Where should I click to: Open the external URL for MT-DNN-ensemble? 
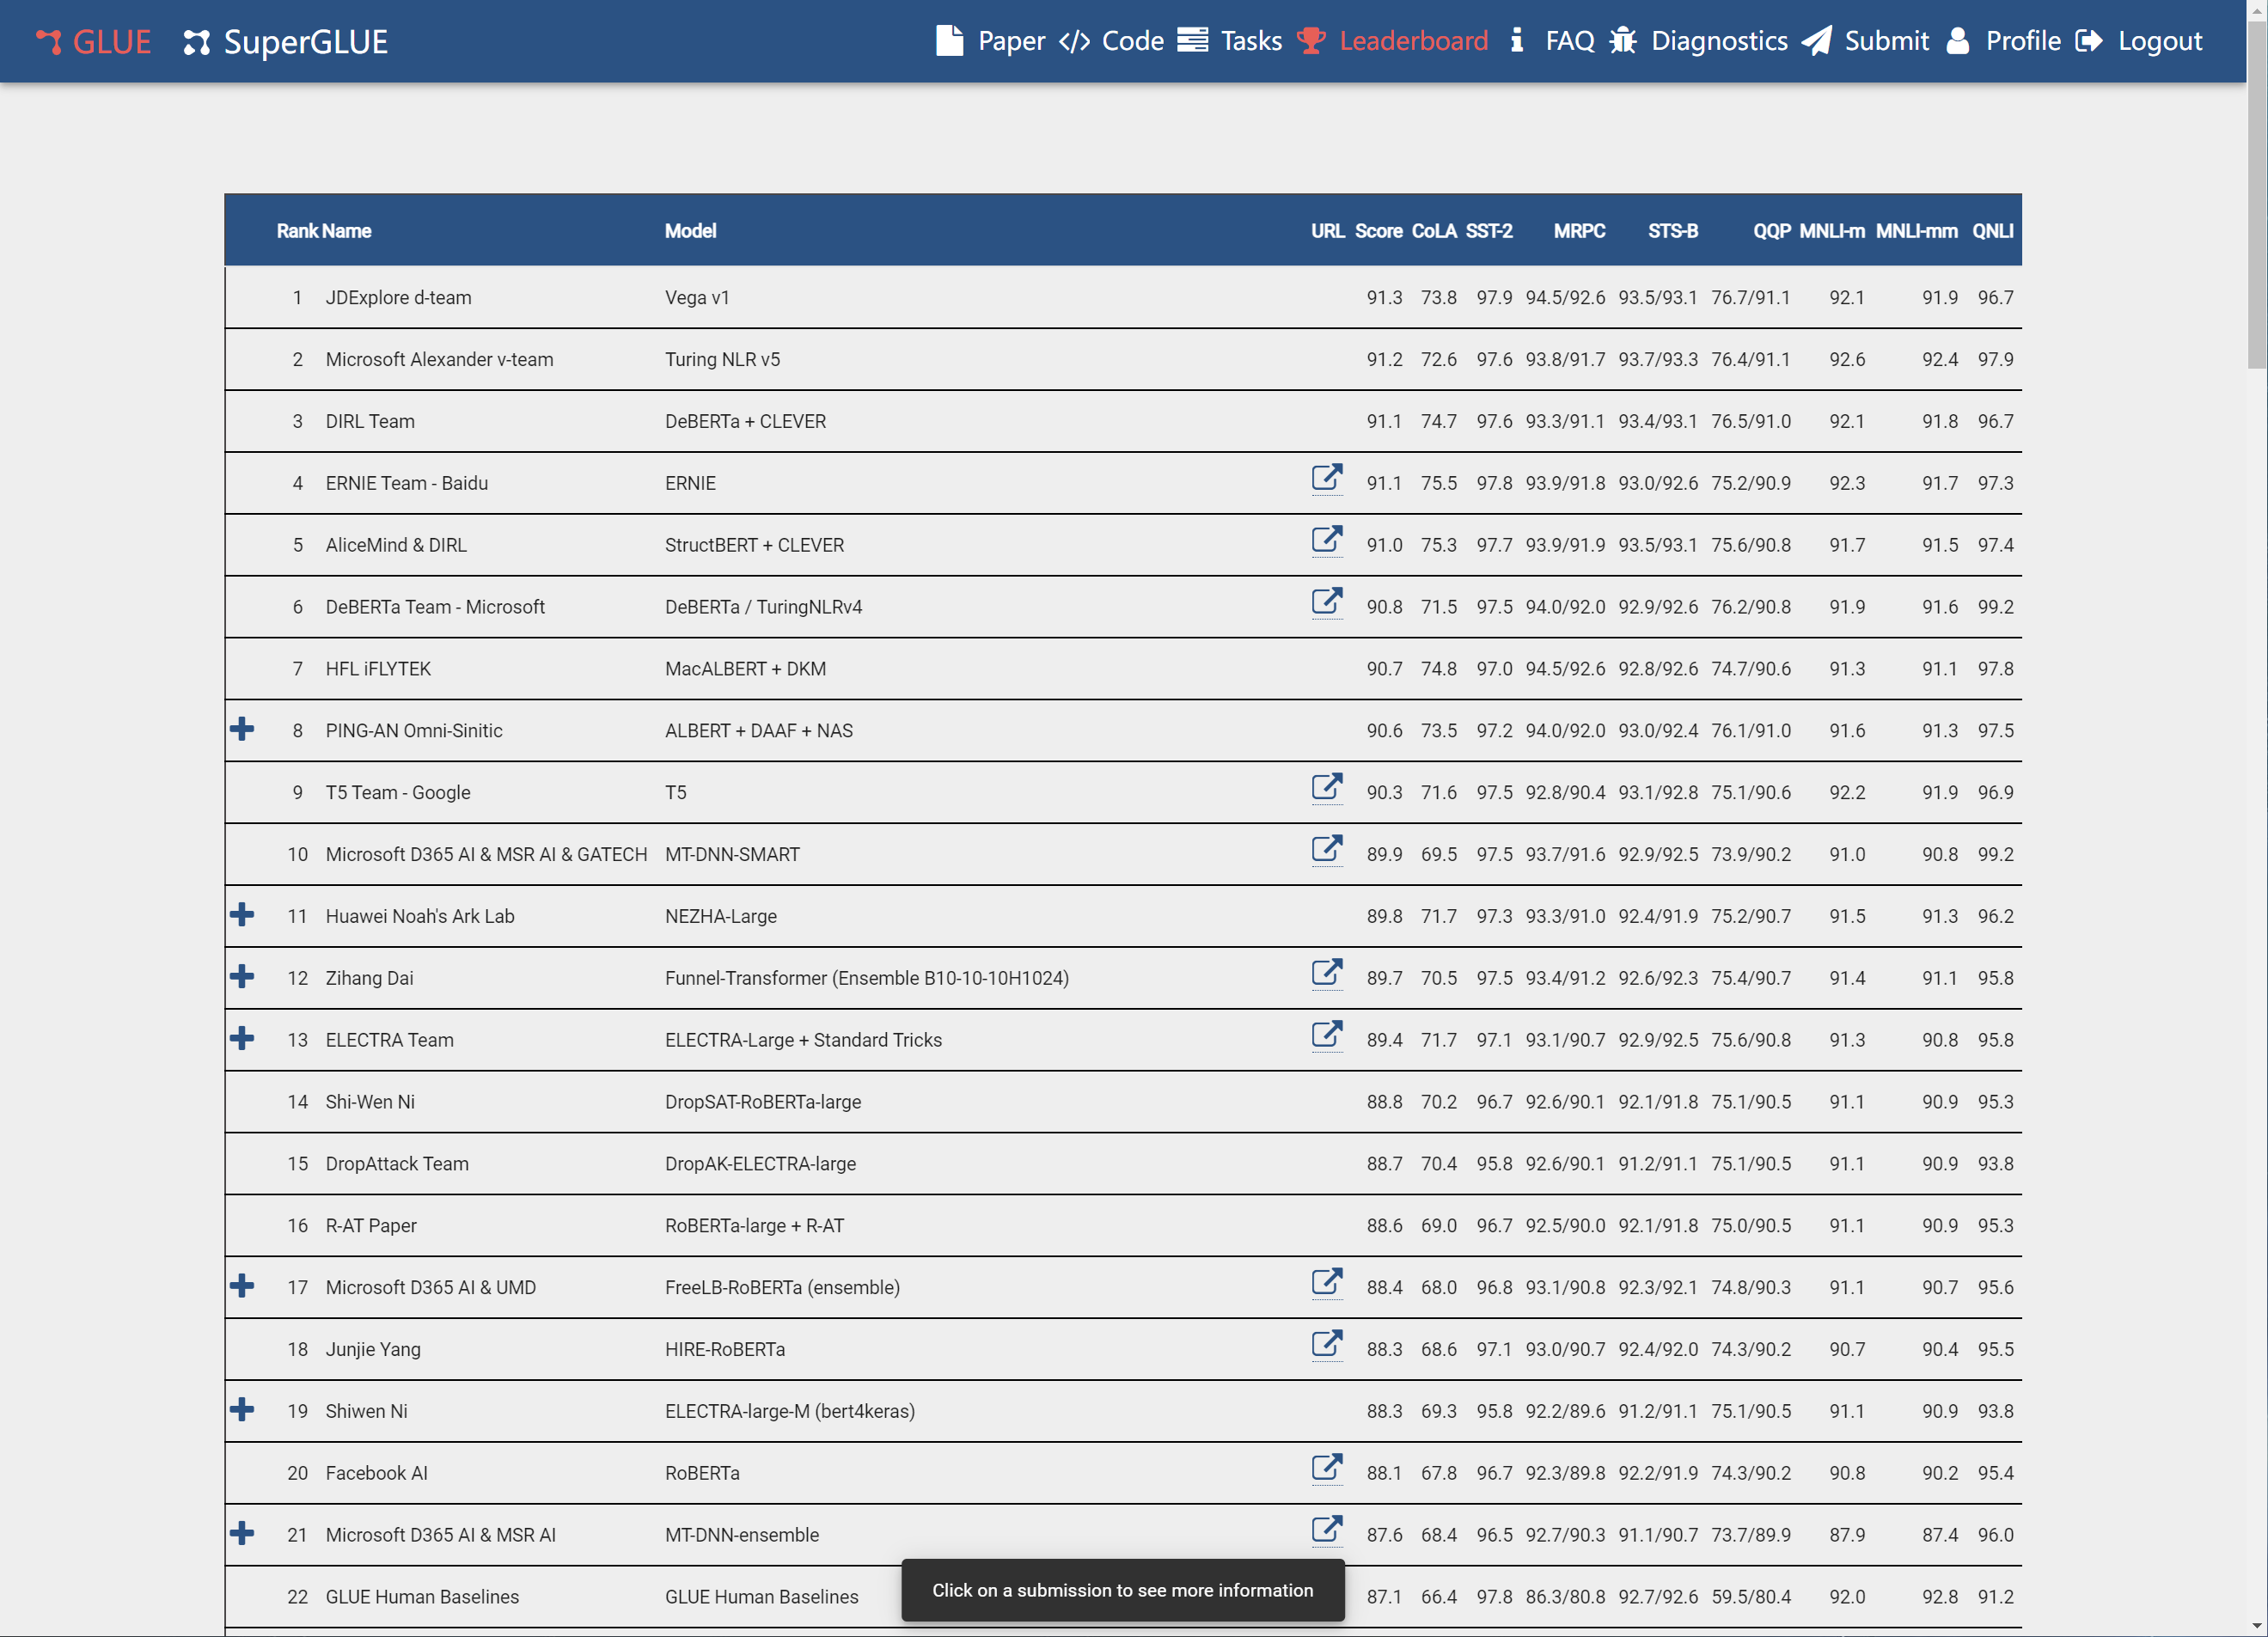click(1327, 1531)
